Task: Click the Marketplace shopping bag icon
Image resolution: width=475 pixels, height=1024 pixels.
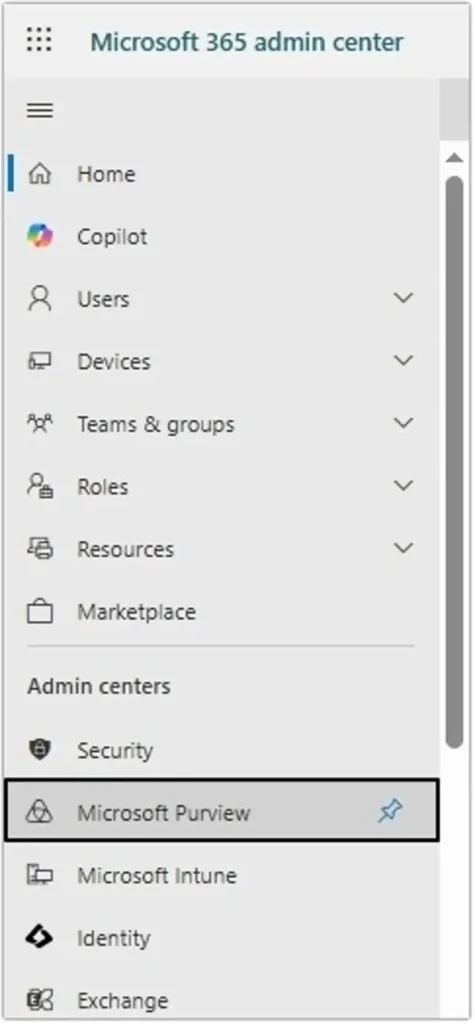Action: pyautogui.click(x=40, y=612)
